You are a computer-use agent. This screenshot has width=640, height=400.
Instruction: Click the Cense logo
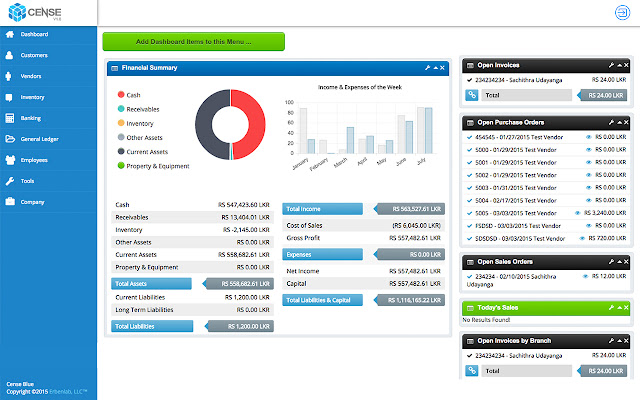[x=35, y=12]
